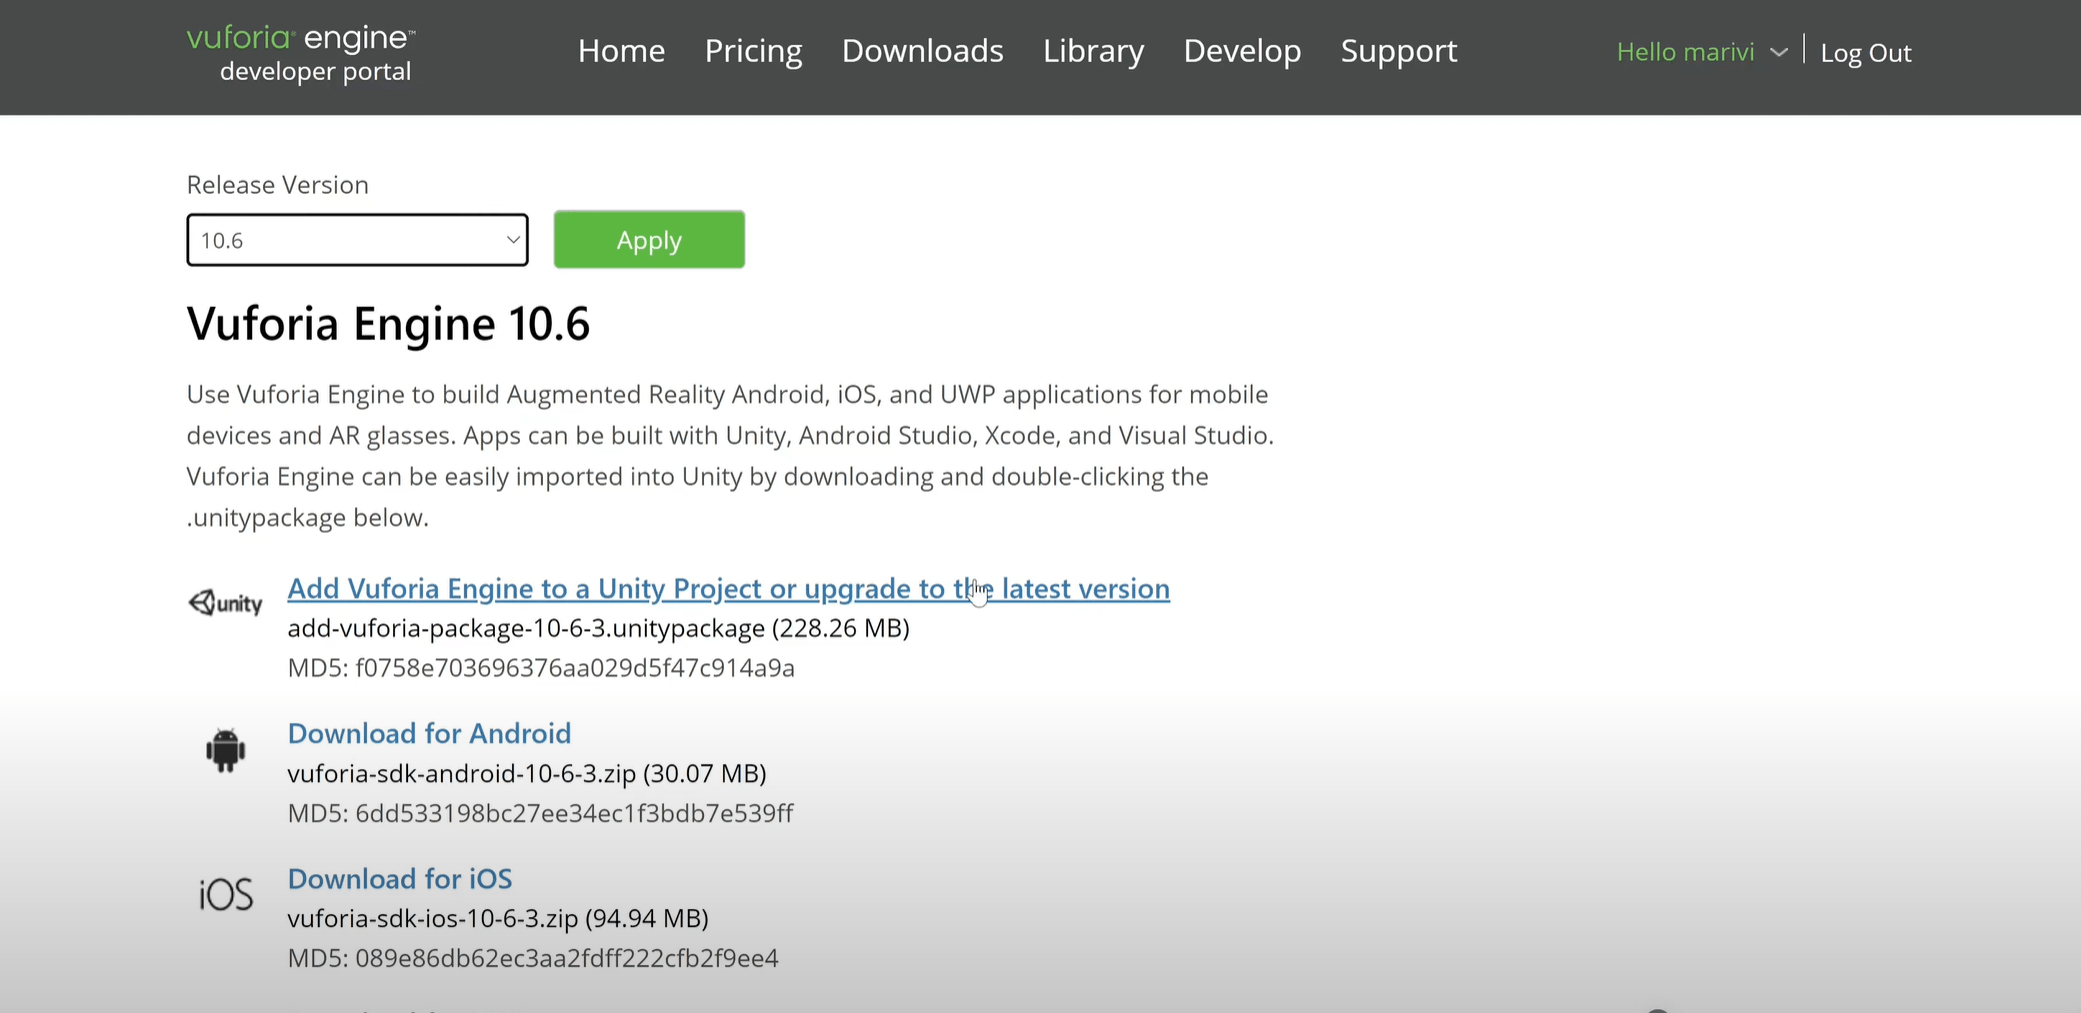Visit the Support page

click(1399, 51)
